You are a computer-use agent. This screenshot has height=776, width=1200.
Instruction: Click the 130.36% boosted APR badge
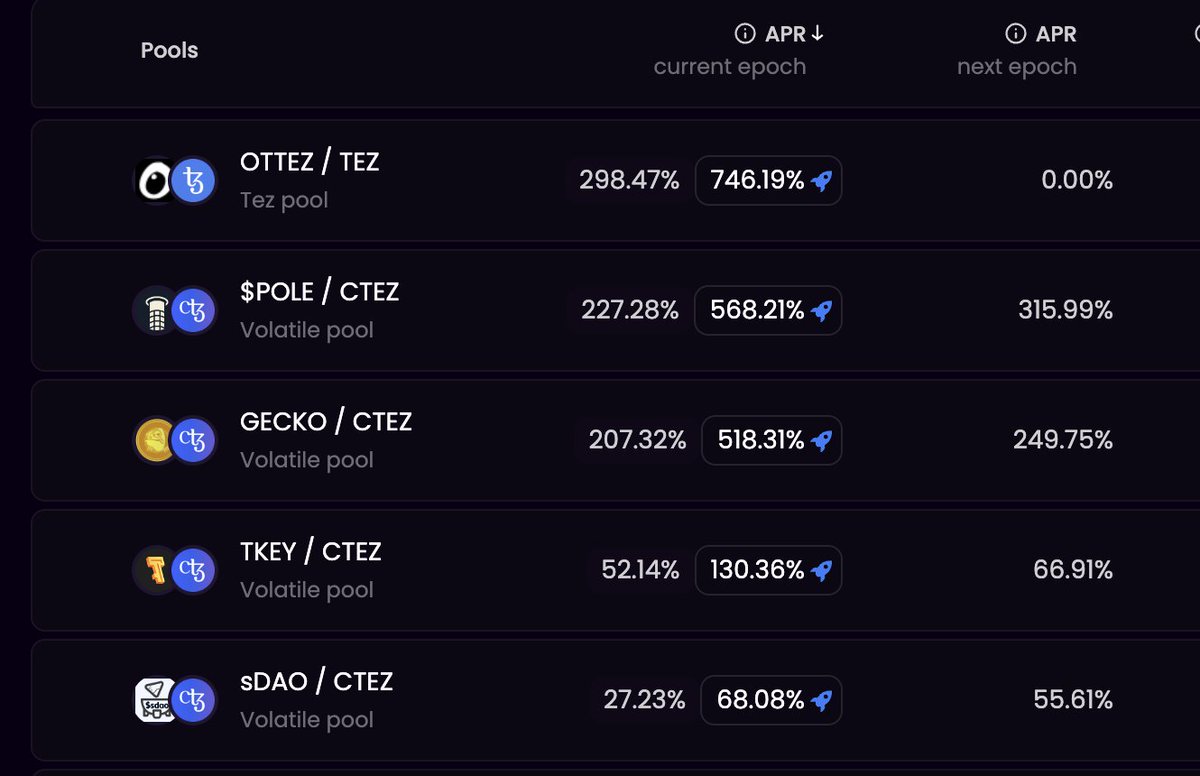pos(768,570)
